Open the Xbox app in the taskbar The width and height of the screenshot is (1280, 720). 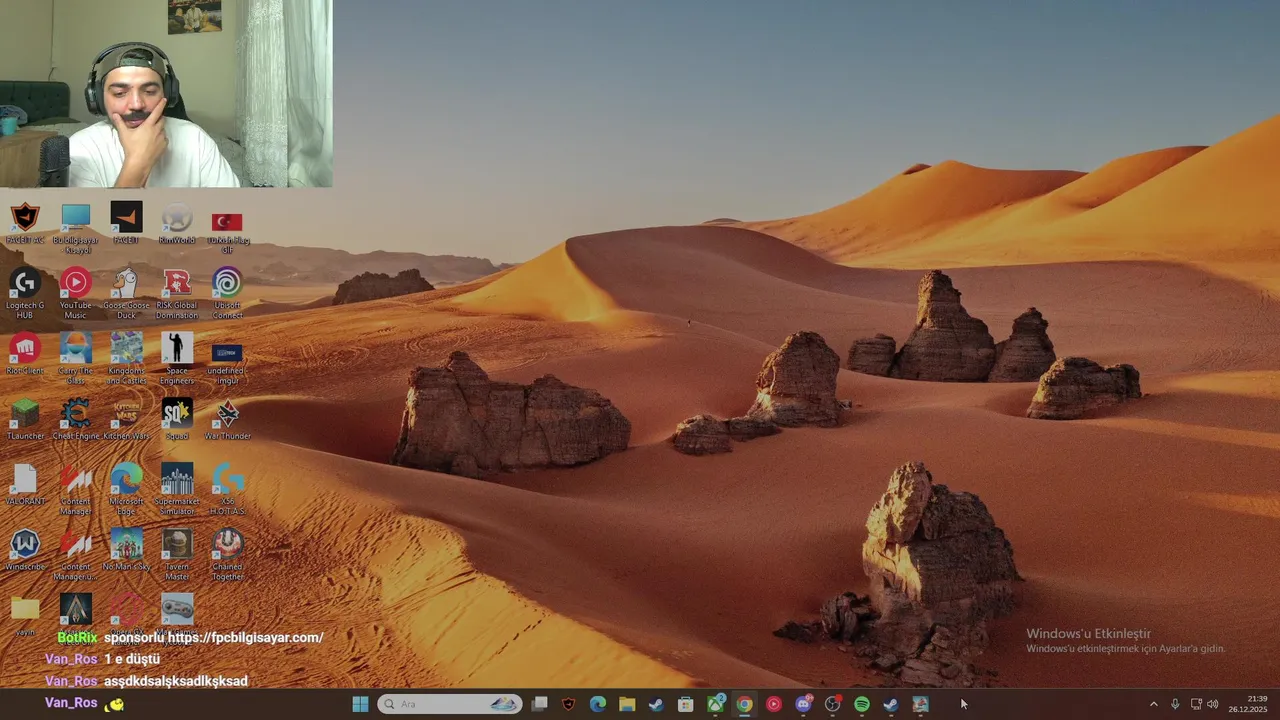[716, 704]
